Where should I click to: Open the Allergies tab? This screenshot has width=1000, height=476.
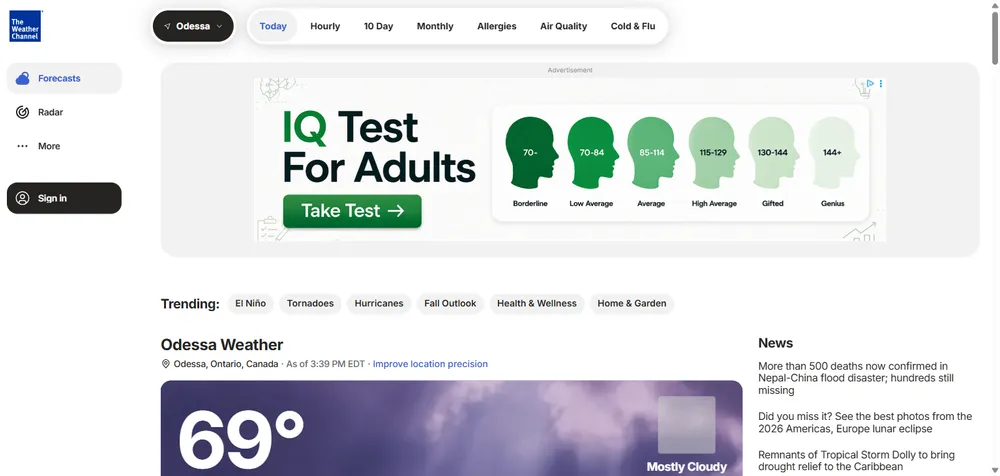click(x=497, y=26)
